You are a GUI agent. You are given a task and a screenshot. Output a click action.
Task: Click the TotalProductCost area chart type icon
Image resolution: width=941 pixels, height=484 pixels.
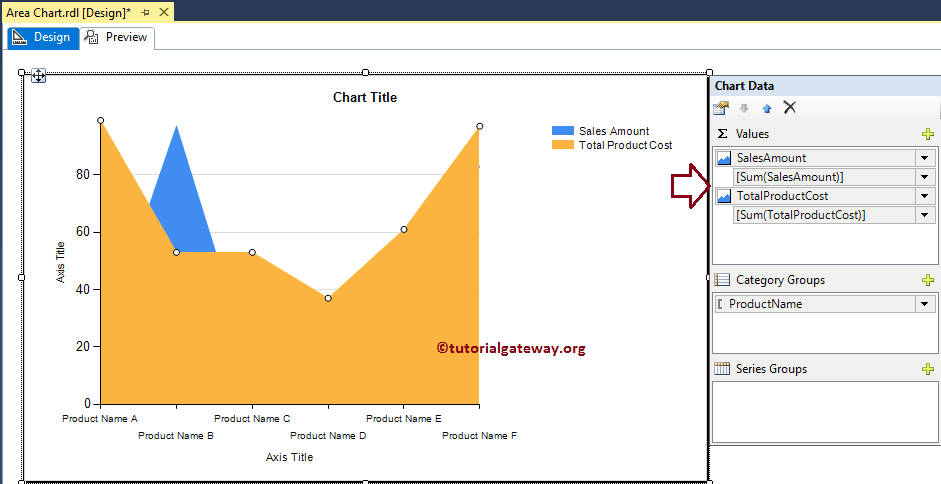tap(724, 196)
